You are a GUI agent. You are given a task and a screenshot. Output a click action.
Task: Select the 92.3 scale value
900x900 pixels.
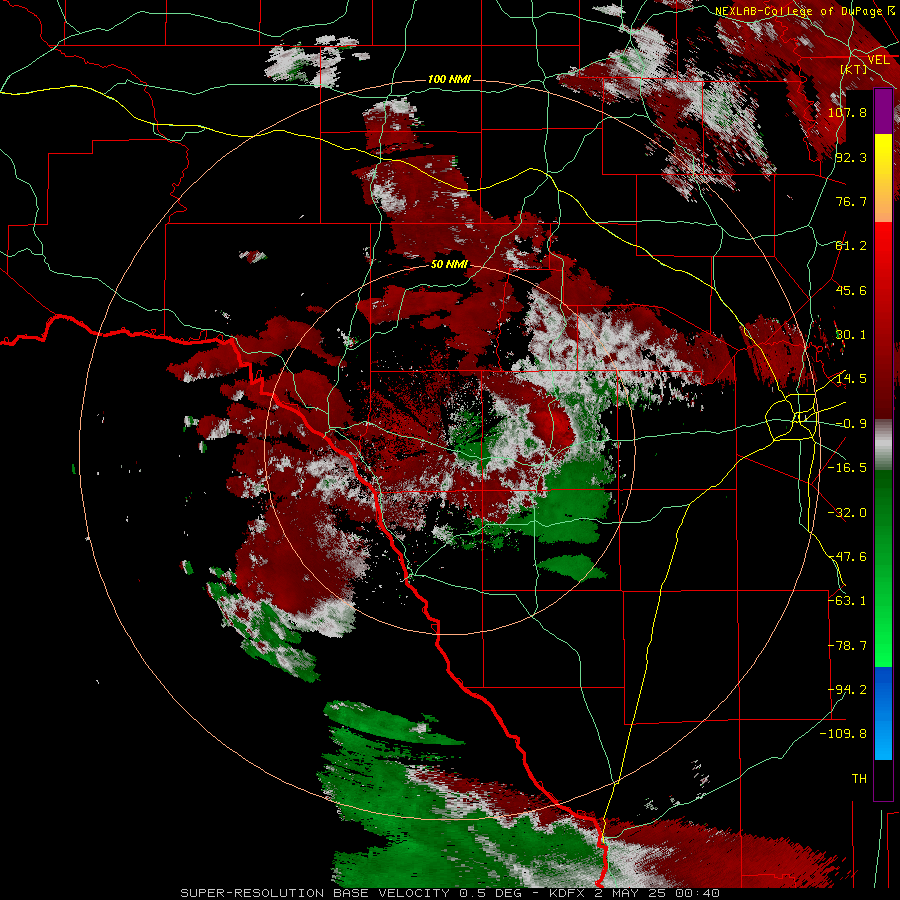pos(851,157)
